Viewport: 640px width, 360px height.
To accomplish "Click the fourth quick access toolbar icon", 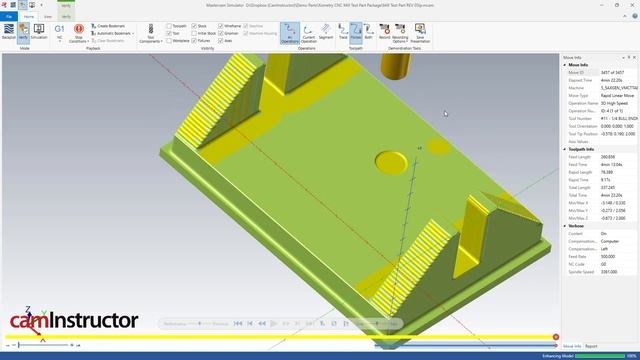I will point(32,5).
